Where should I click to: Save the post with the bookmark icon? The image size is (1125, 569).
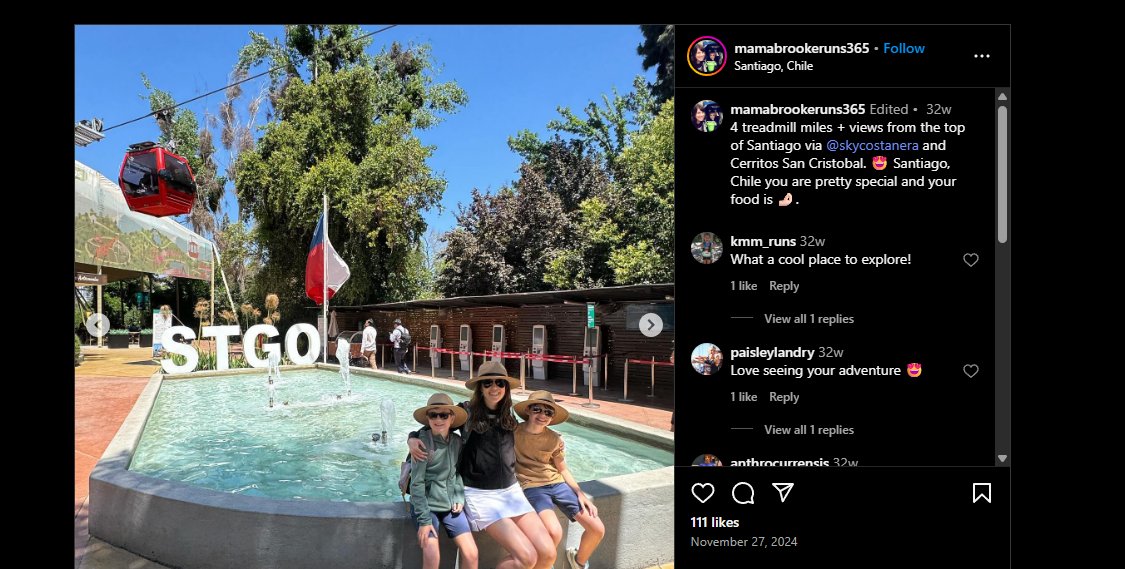click(982, 493)
